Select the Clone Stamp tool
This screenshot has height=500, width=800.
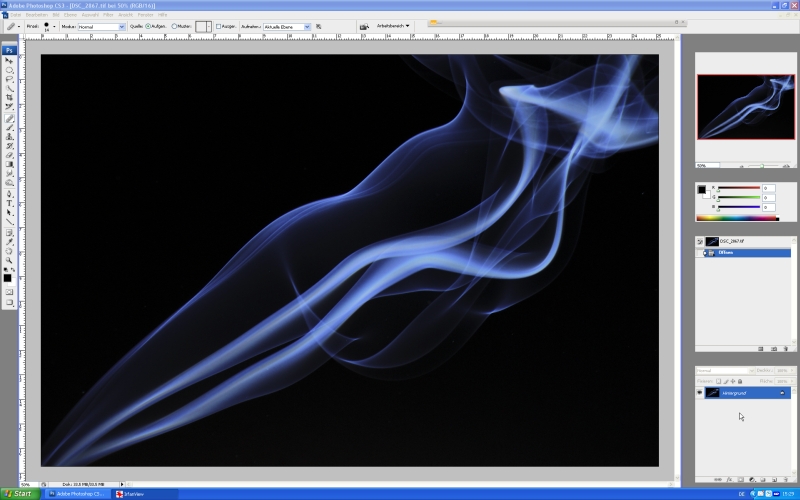click(x=9, y=137)
